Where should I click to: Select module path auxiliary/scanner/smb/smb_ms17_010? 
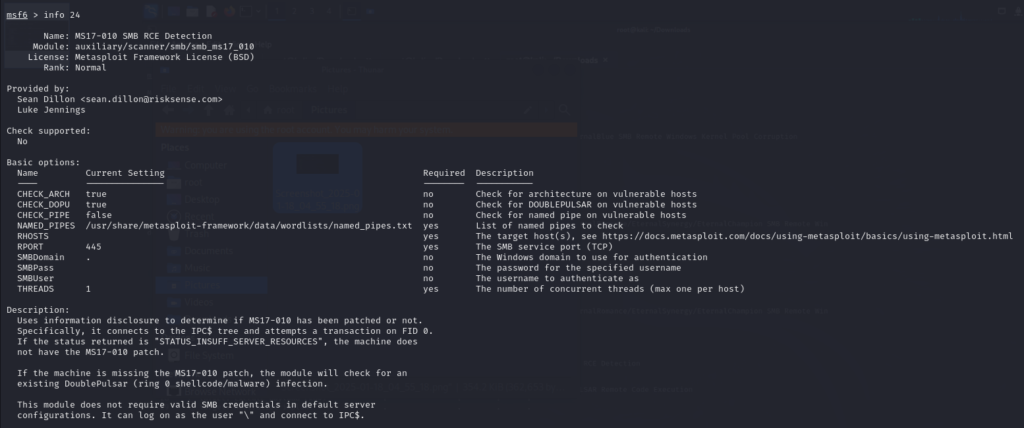click(x=164, y=46)
